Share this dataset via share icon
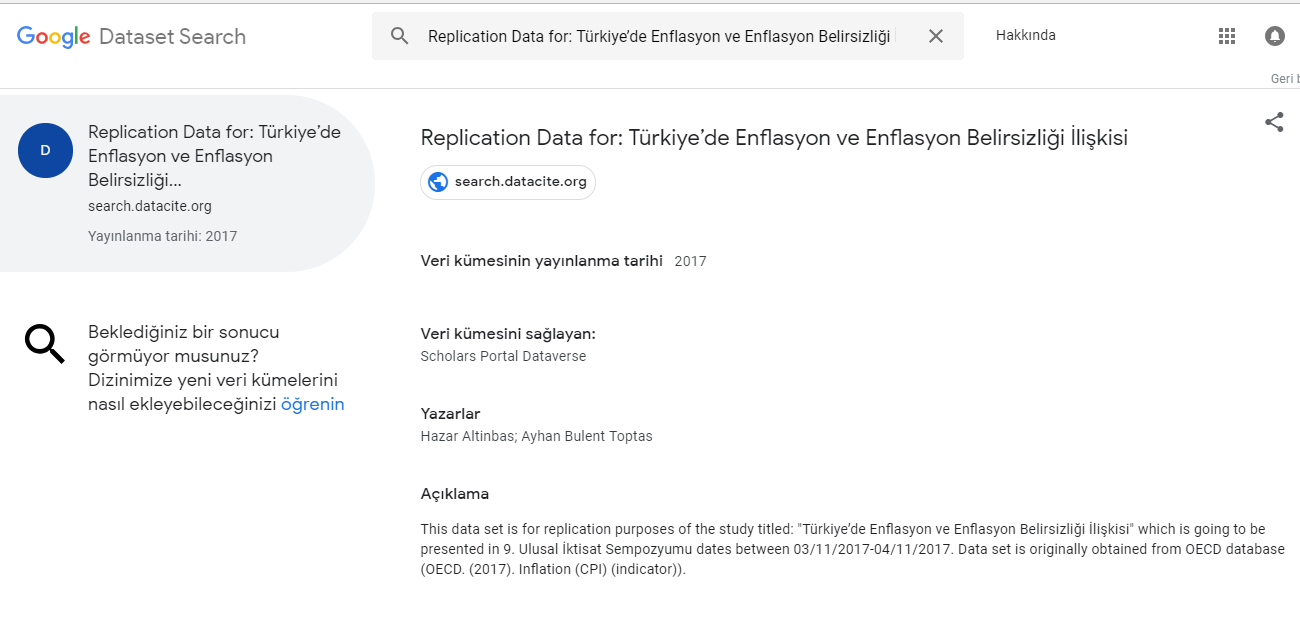This screenshot has height=618, width=1300. tap(1274, 123)
